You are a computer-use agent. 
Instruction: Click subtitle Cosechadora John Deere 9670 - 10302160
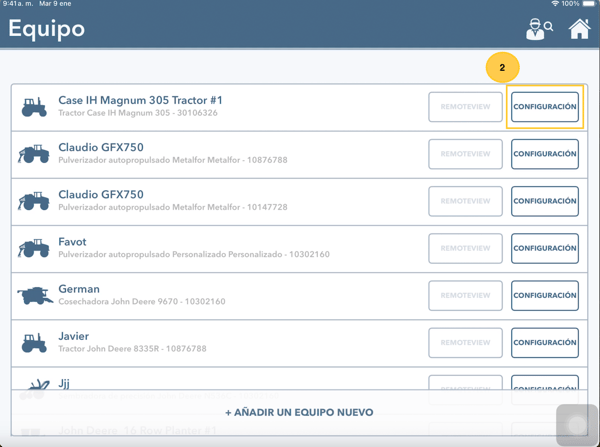point(142,302)
